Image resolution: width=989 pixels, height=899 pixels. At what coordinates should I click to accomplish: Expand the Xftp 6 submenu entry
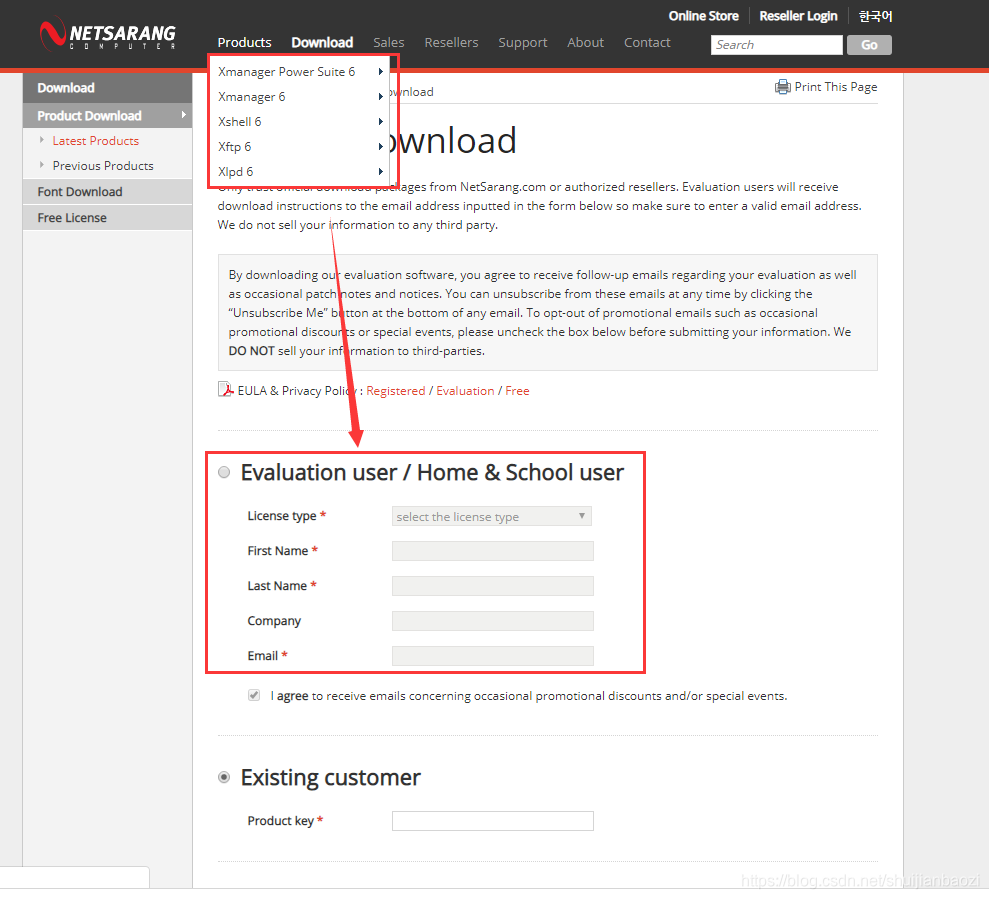tap(300, 146)
